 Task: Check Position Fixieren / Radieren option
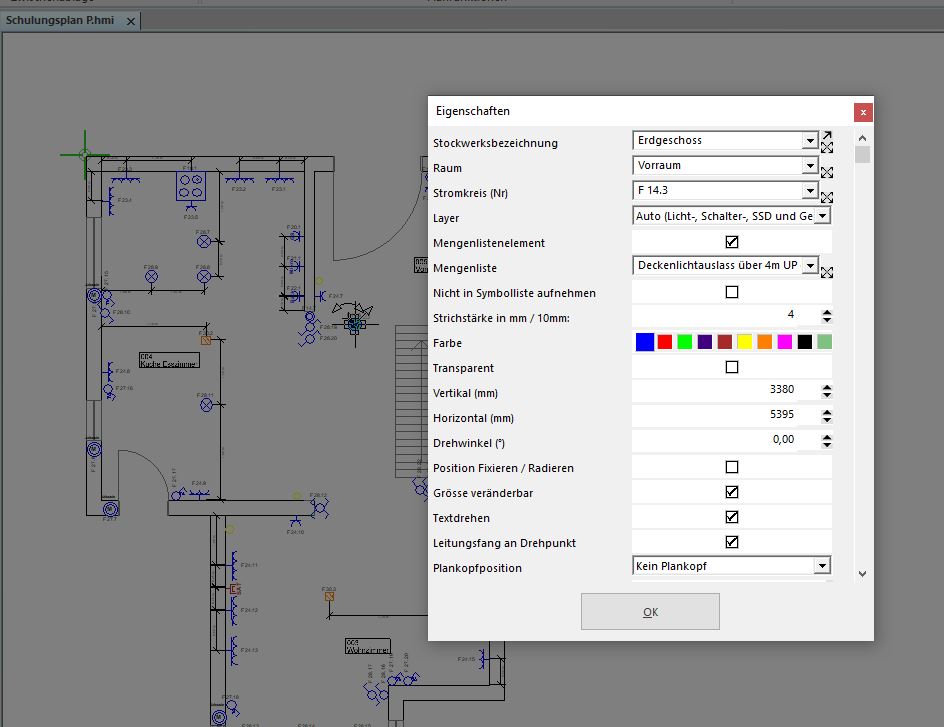coord(732,467)
